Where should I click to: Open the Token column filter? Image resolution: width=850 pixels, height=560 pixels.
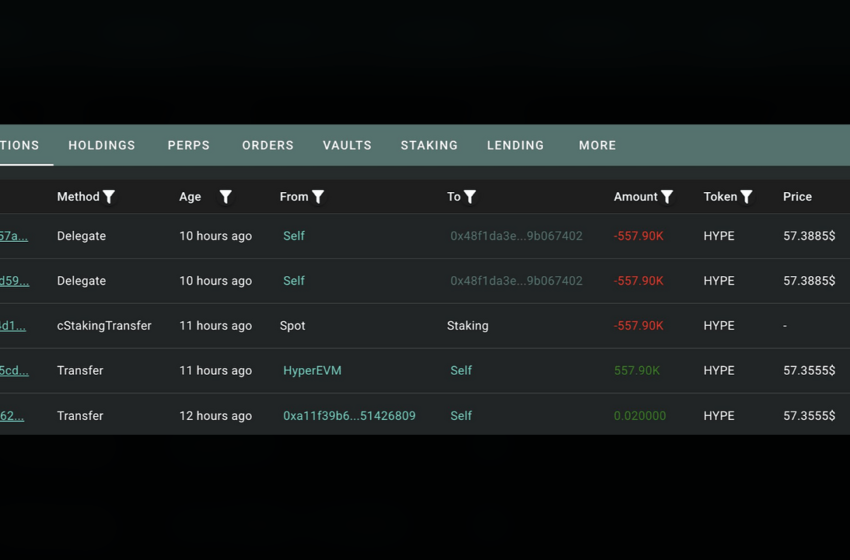[x=746, y=197]
